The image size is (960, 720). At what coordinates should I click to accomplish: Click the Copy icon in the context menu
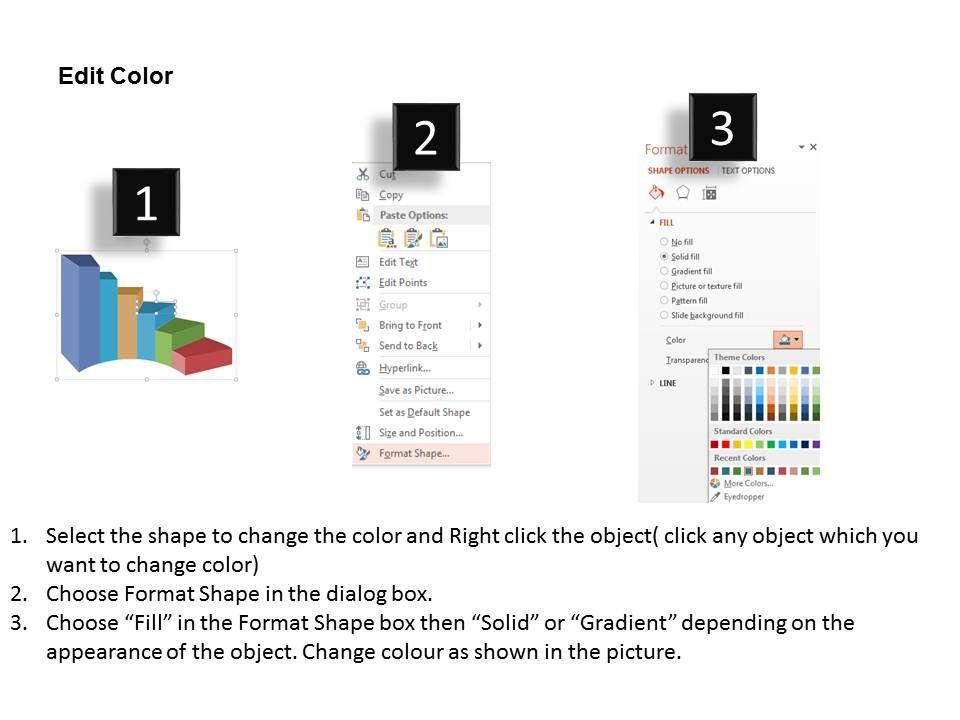coord(362,195)
